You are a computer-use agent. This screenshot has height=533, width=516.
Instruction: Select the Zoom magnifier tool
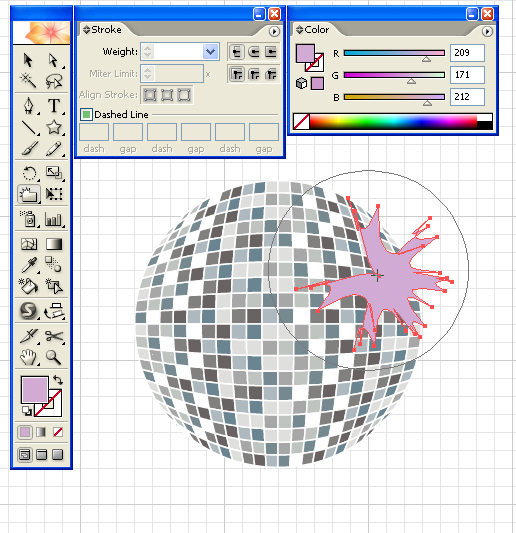tap(53, 357)
